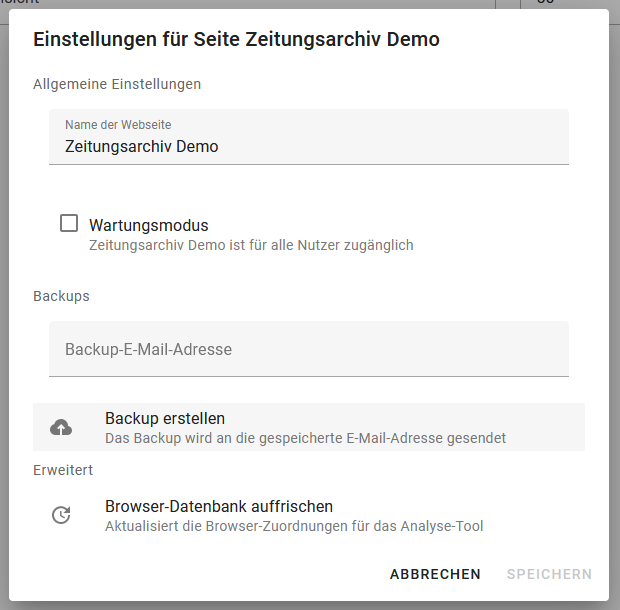Image resolution: width=620 pixels, height=610 pixels.
Task: Click the 'Aktualisiert die Browser-Zuordnungen' description
Action: 294,526
